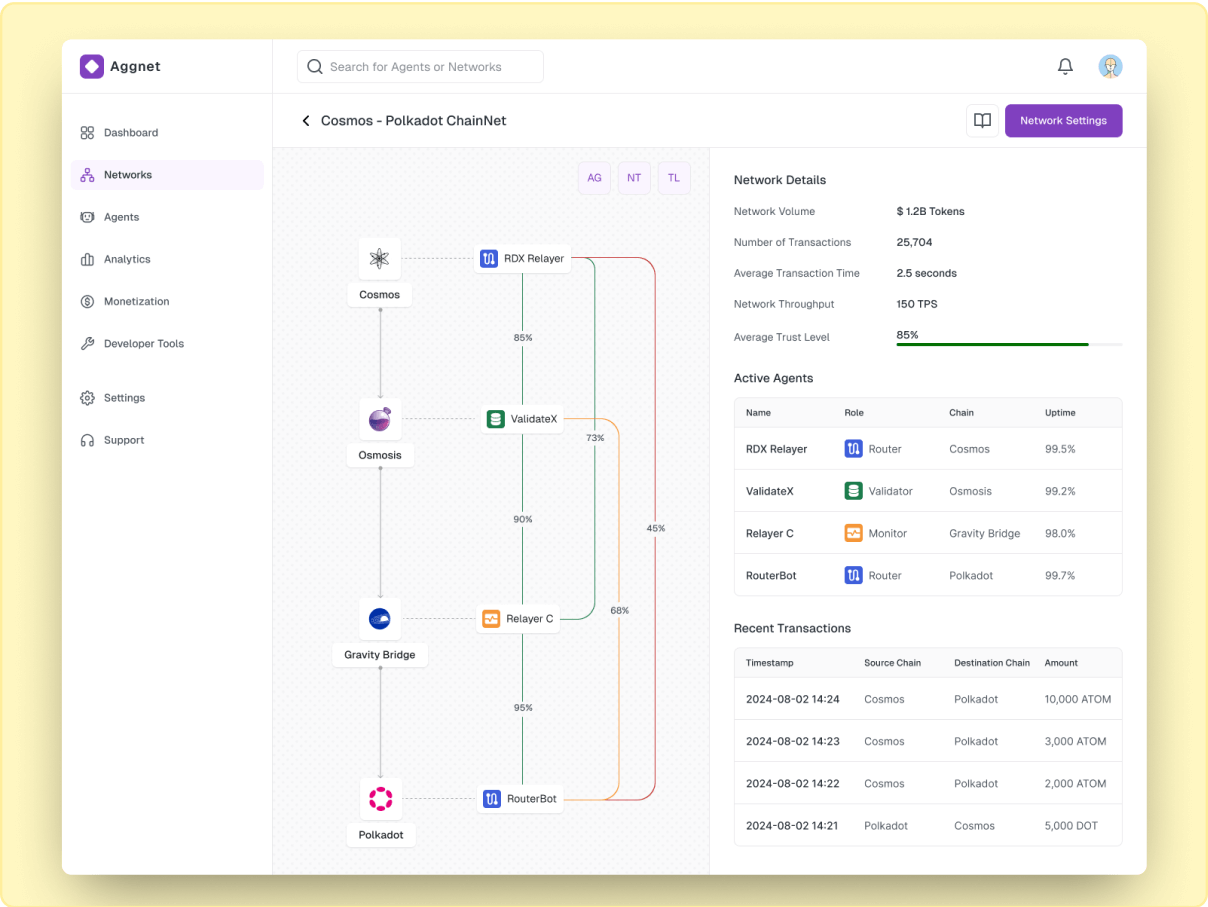Open Analytics in the sidebar
1208x907 pixels.
pyautogui.click(x=127, y=260)
